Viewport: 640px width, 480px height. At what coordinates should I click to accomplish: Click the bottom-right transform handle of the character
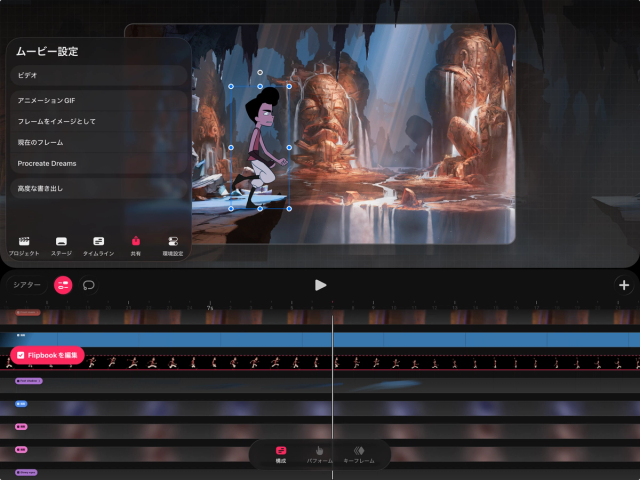click(289, 209)
